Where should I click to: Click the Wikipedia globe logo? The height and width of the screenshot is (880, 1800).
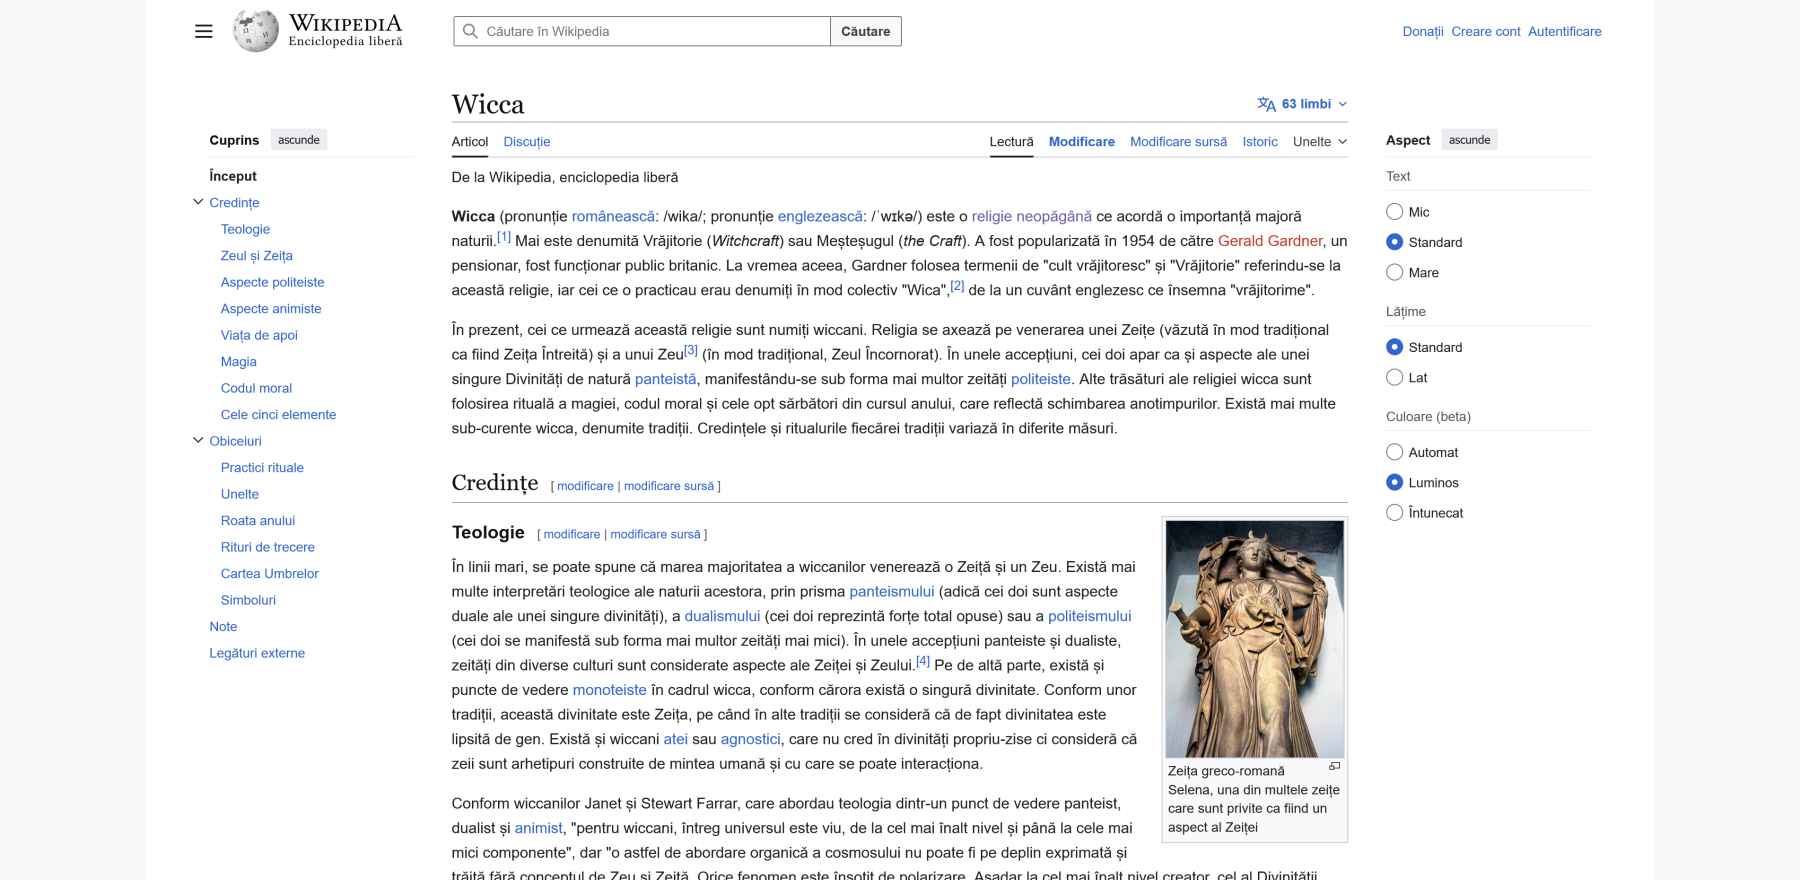256,31
